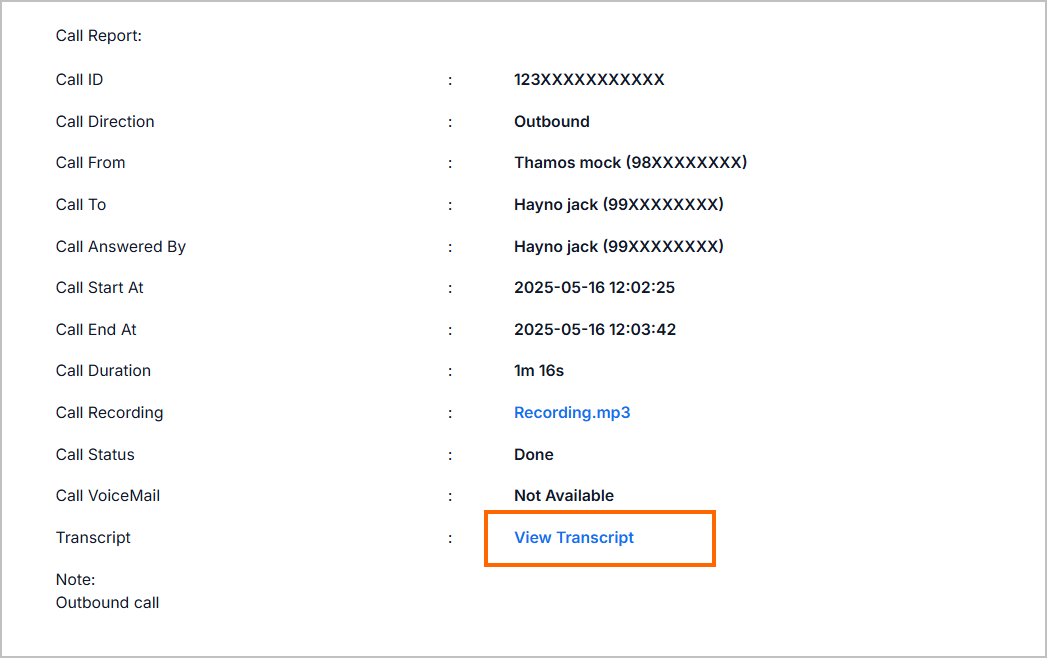Image resolution: width=1047 pixels, height=658 pixels.
Task: Select start time 2025-05-16 12:02:25
Action: click(594, 287)
